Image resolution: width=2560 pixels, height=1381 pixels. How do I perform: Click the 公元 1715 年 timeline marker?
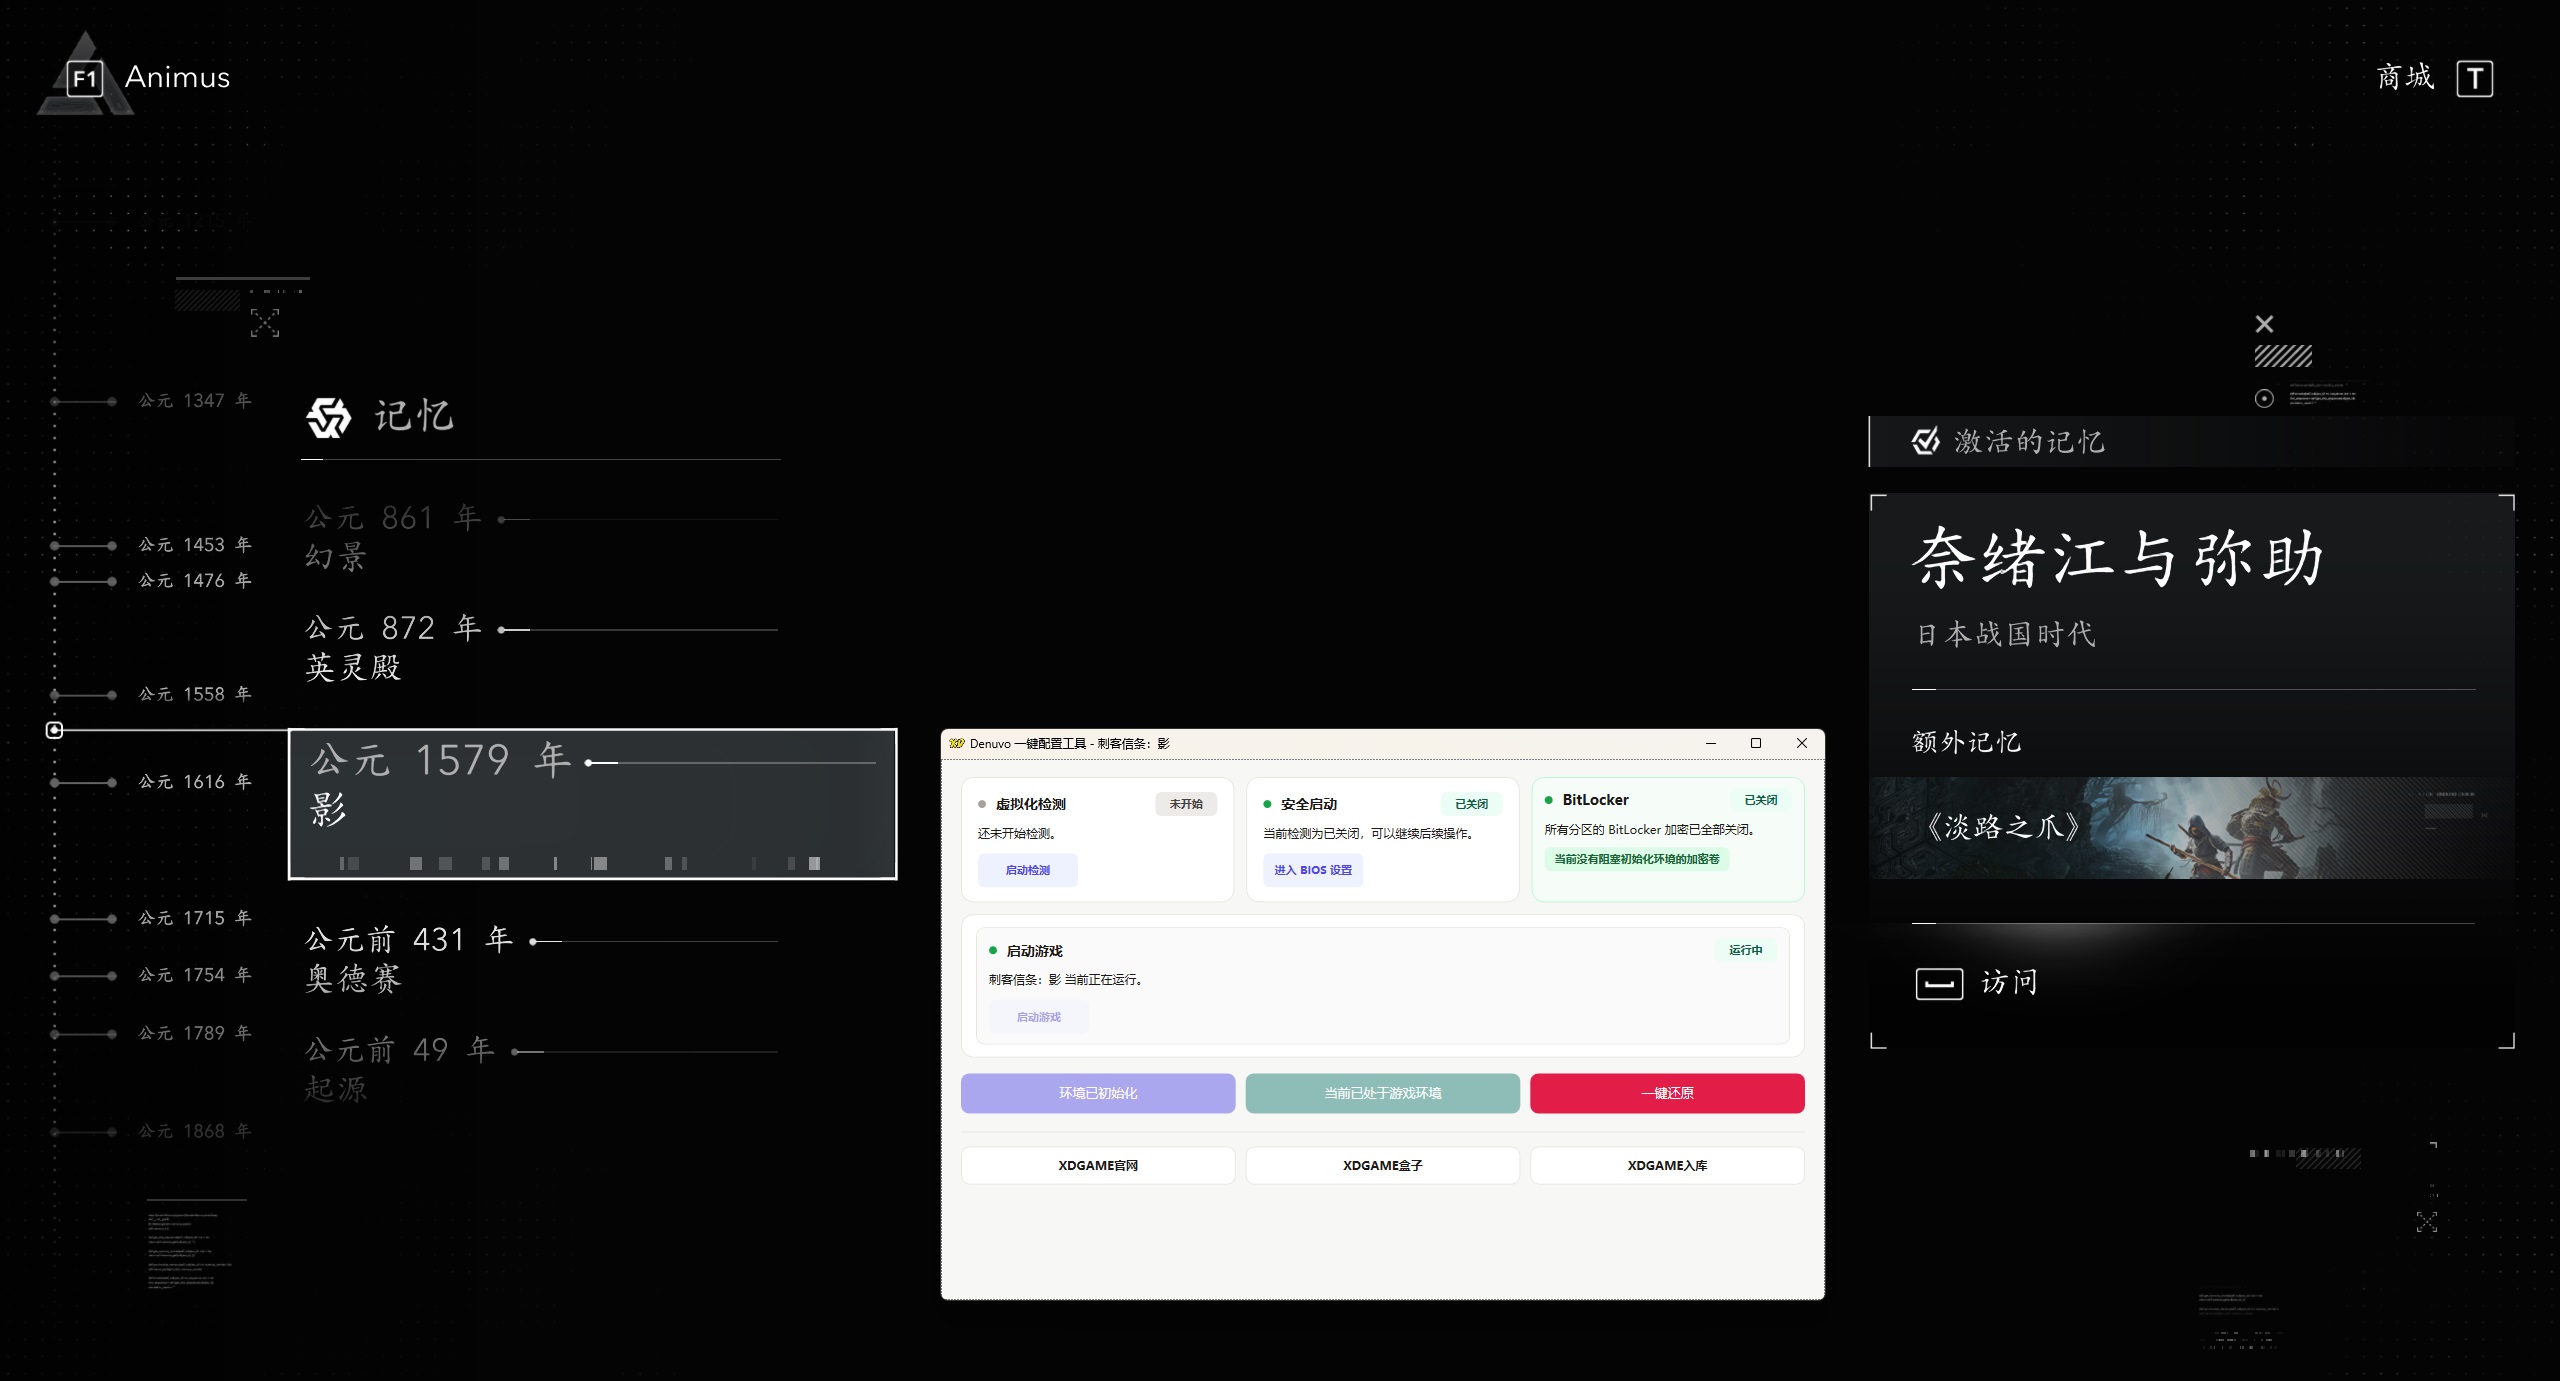(x=195, y=918)
